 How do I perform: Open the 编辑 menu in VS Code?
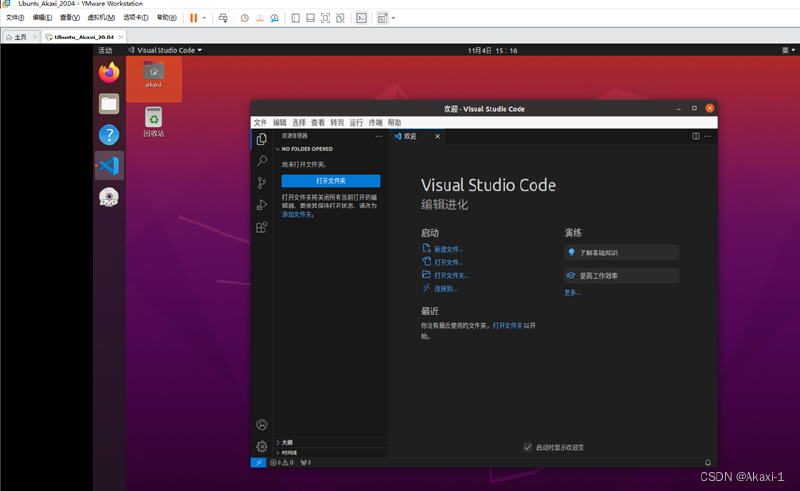coord(280,122)
